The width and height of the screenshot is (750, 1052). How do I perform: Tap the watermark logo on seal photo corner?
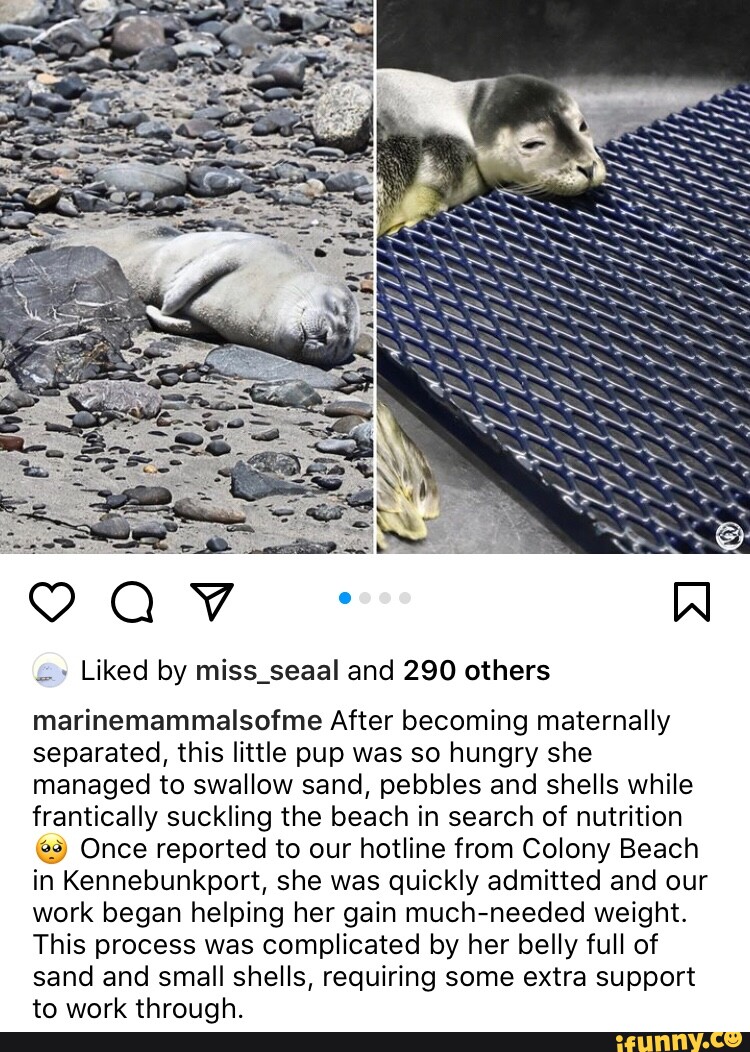coord(729,536)
